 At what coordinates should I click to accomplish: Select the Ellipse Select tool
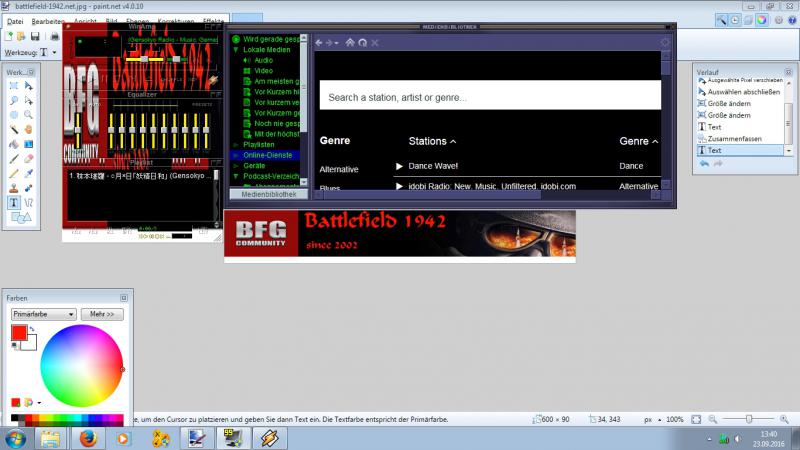(x=14, y=115)
